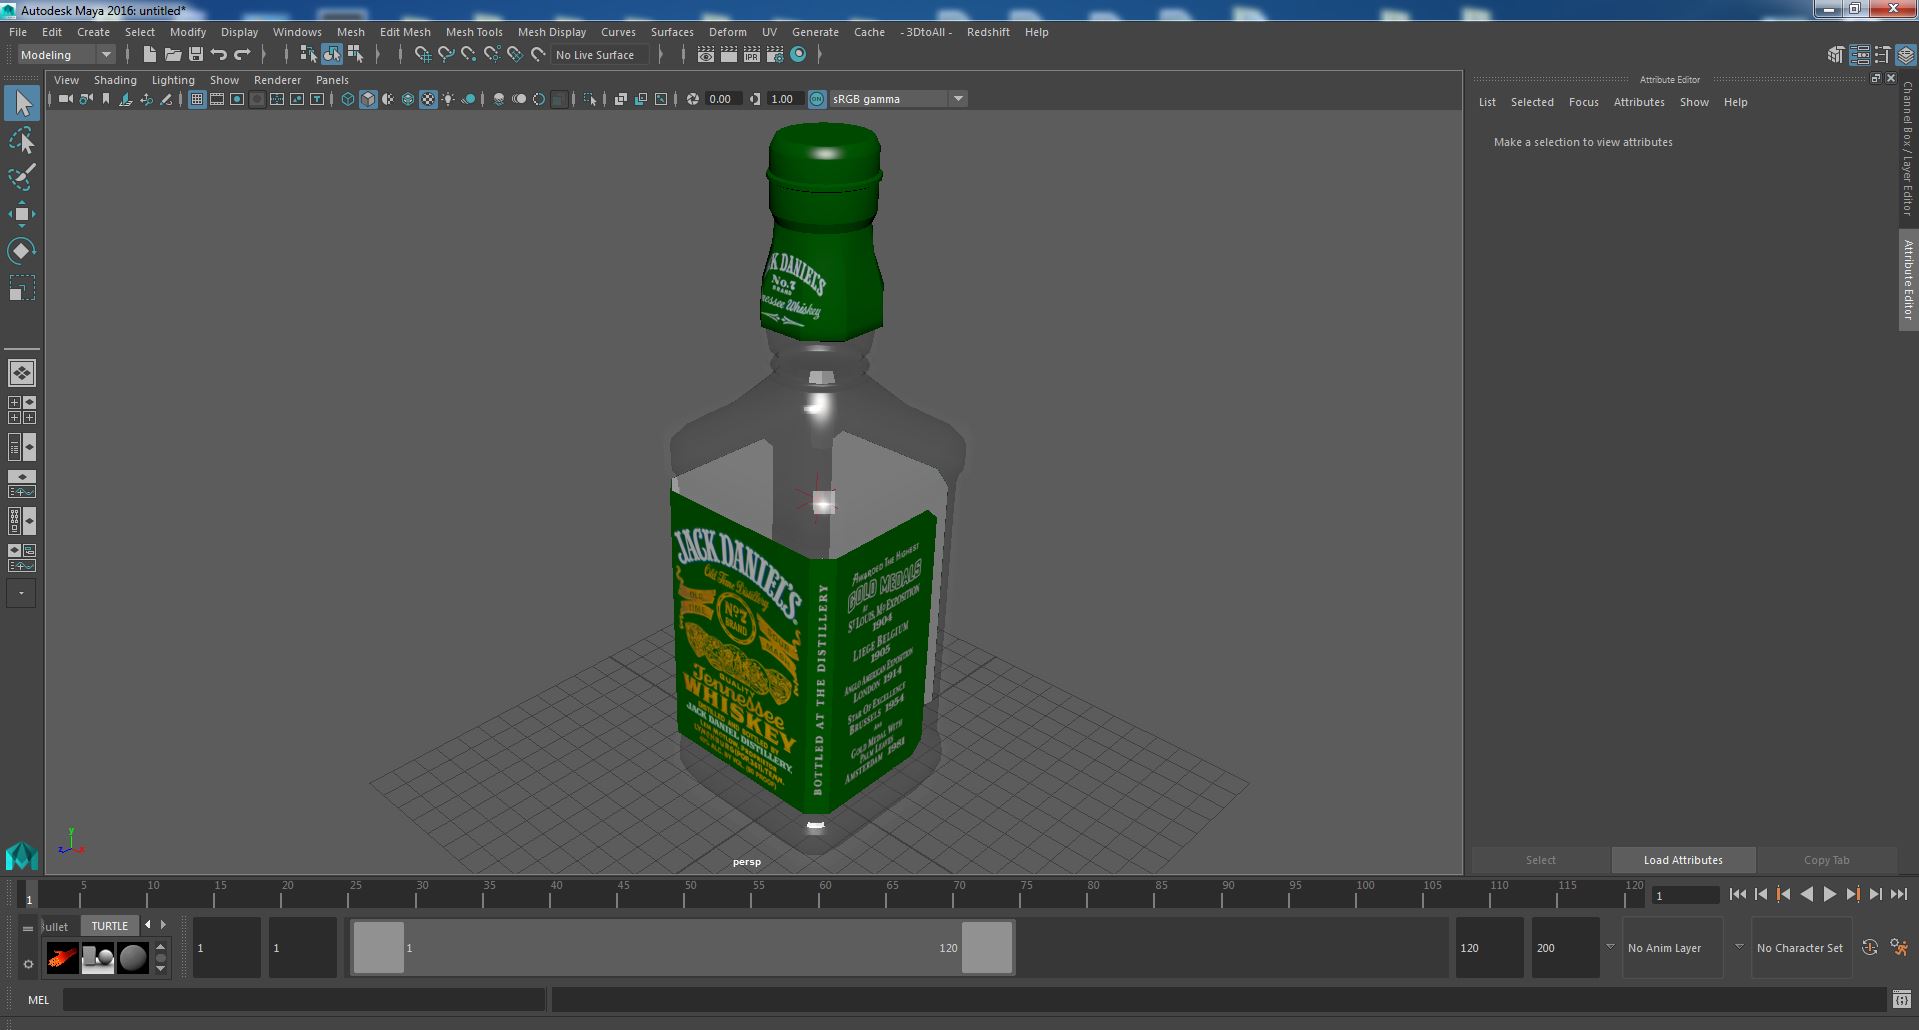1919x1030 pixels.
Task: Toggle film gate in panel toolbar
Action: pyautogui.click(x=217, y=99)
